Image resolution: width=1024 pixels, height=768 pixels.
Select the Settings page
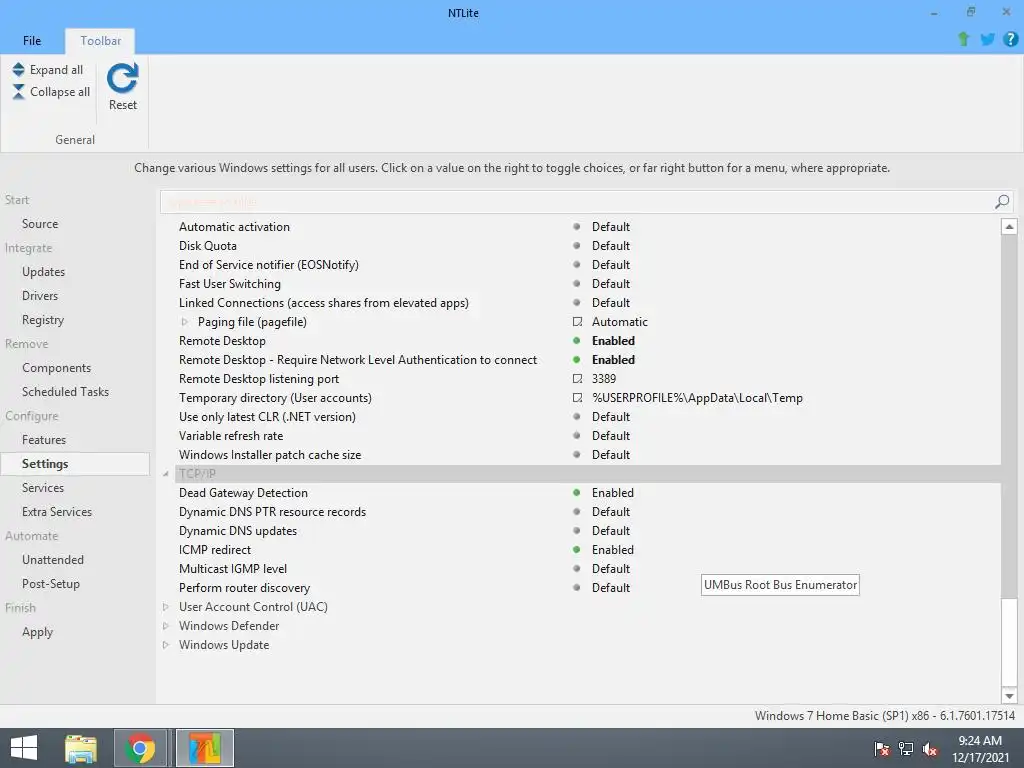point(76,464)
